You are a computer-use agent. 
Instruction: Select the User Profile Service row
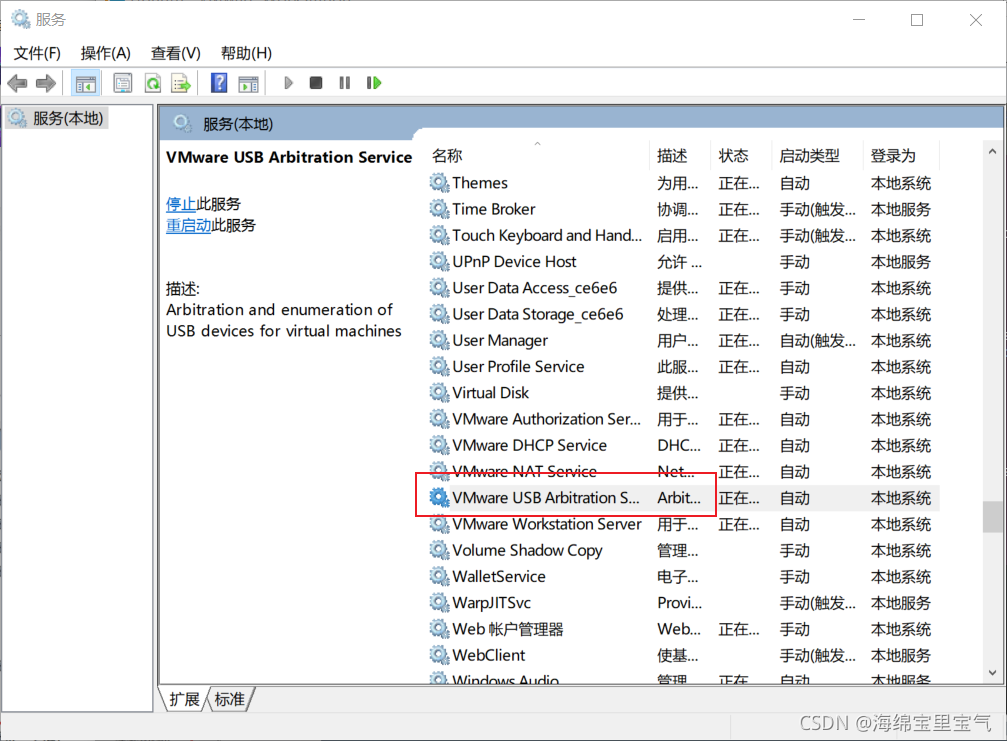[683, 367]
